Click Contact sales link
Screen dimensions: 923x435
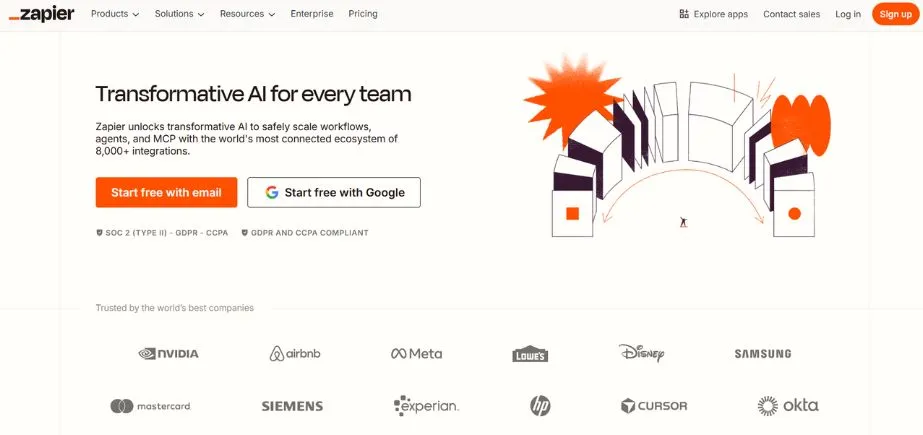791,14
